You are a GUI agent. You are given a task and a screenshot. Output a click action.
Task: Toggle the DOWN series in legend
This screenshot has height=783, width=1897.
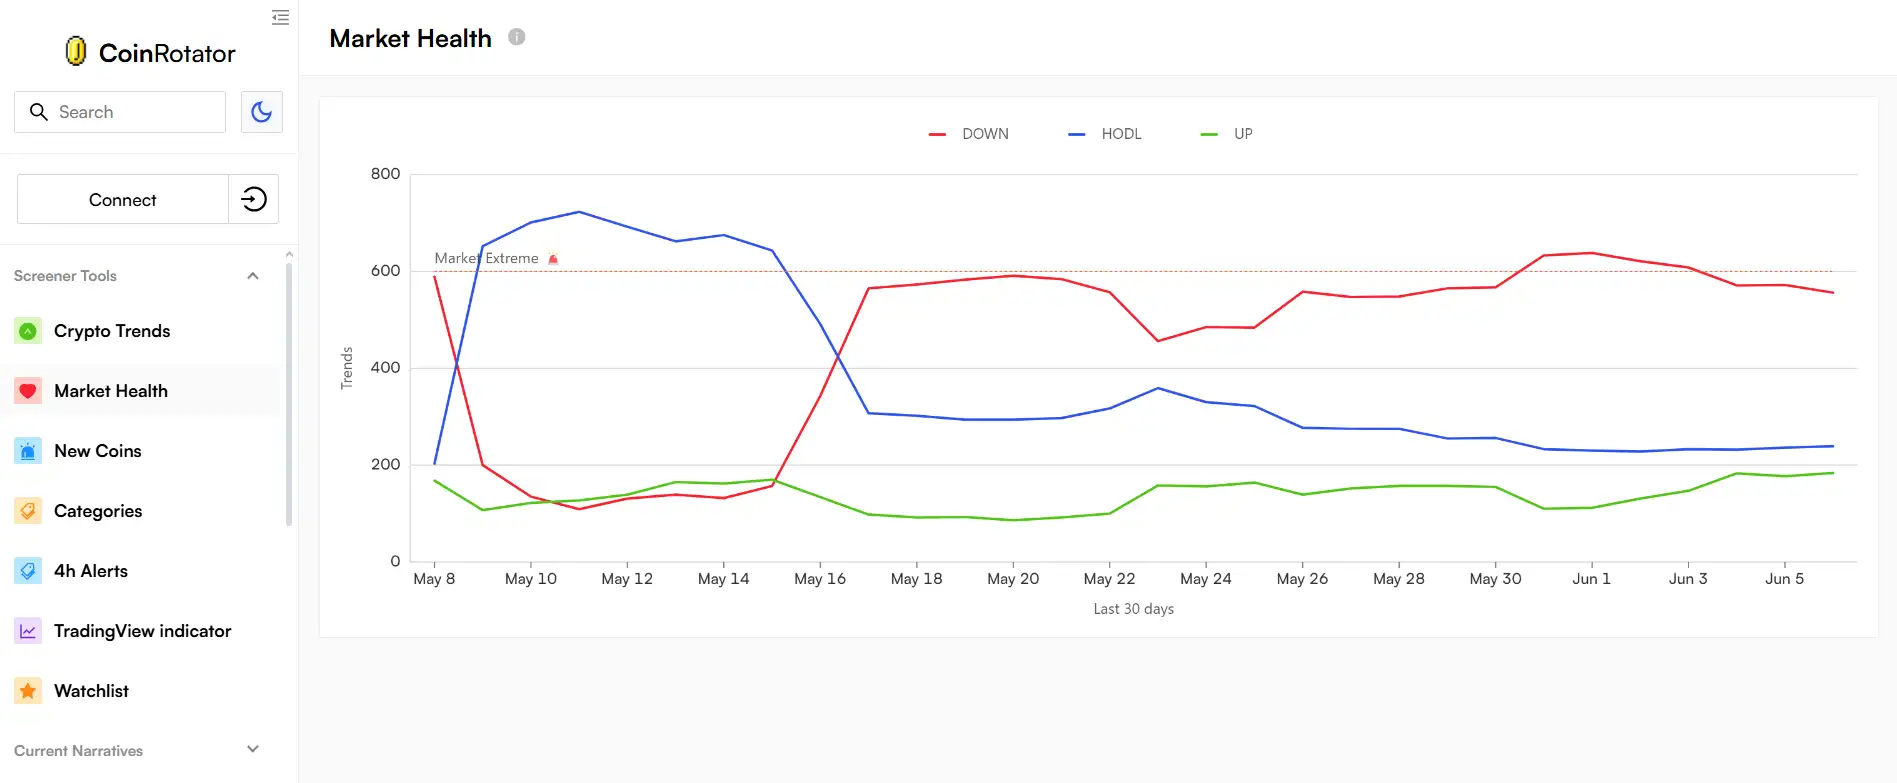pos(969,134)
